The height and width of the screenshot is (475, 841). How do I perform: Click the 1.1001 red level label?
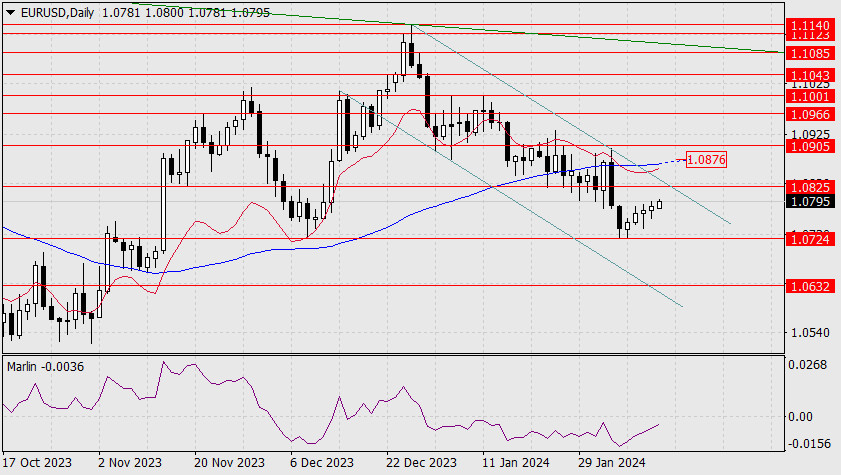pyautogui.click(x=810, y=97)
